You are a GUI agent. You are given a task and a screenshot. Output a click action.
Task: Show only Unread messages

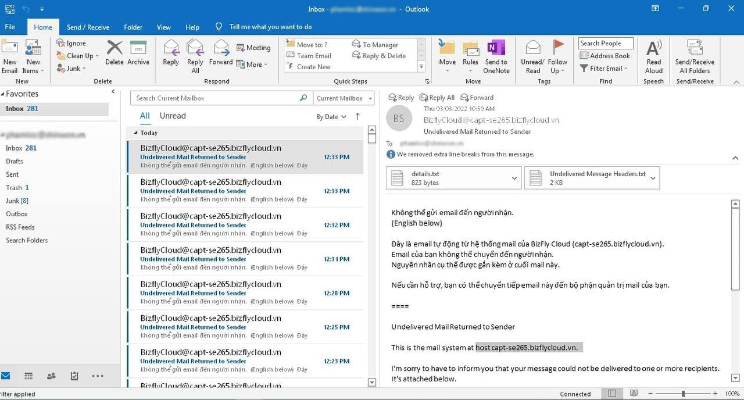173,116
